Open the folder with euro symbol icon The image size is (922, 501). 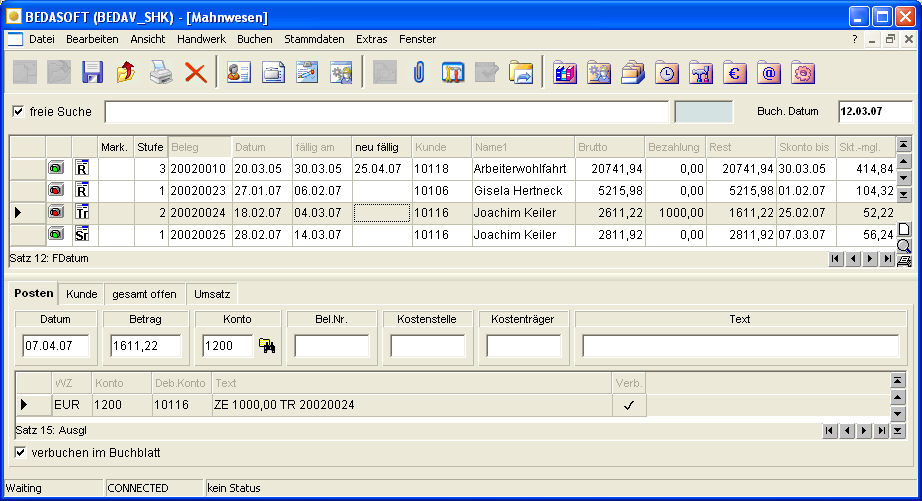[735, 73]
